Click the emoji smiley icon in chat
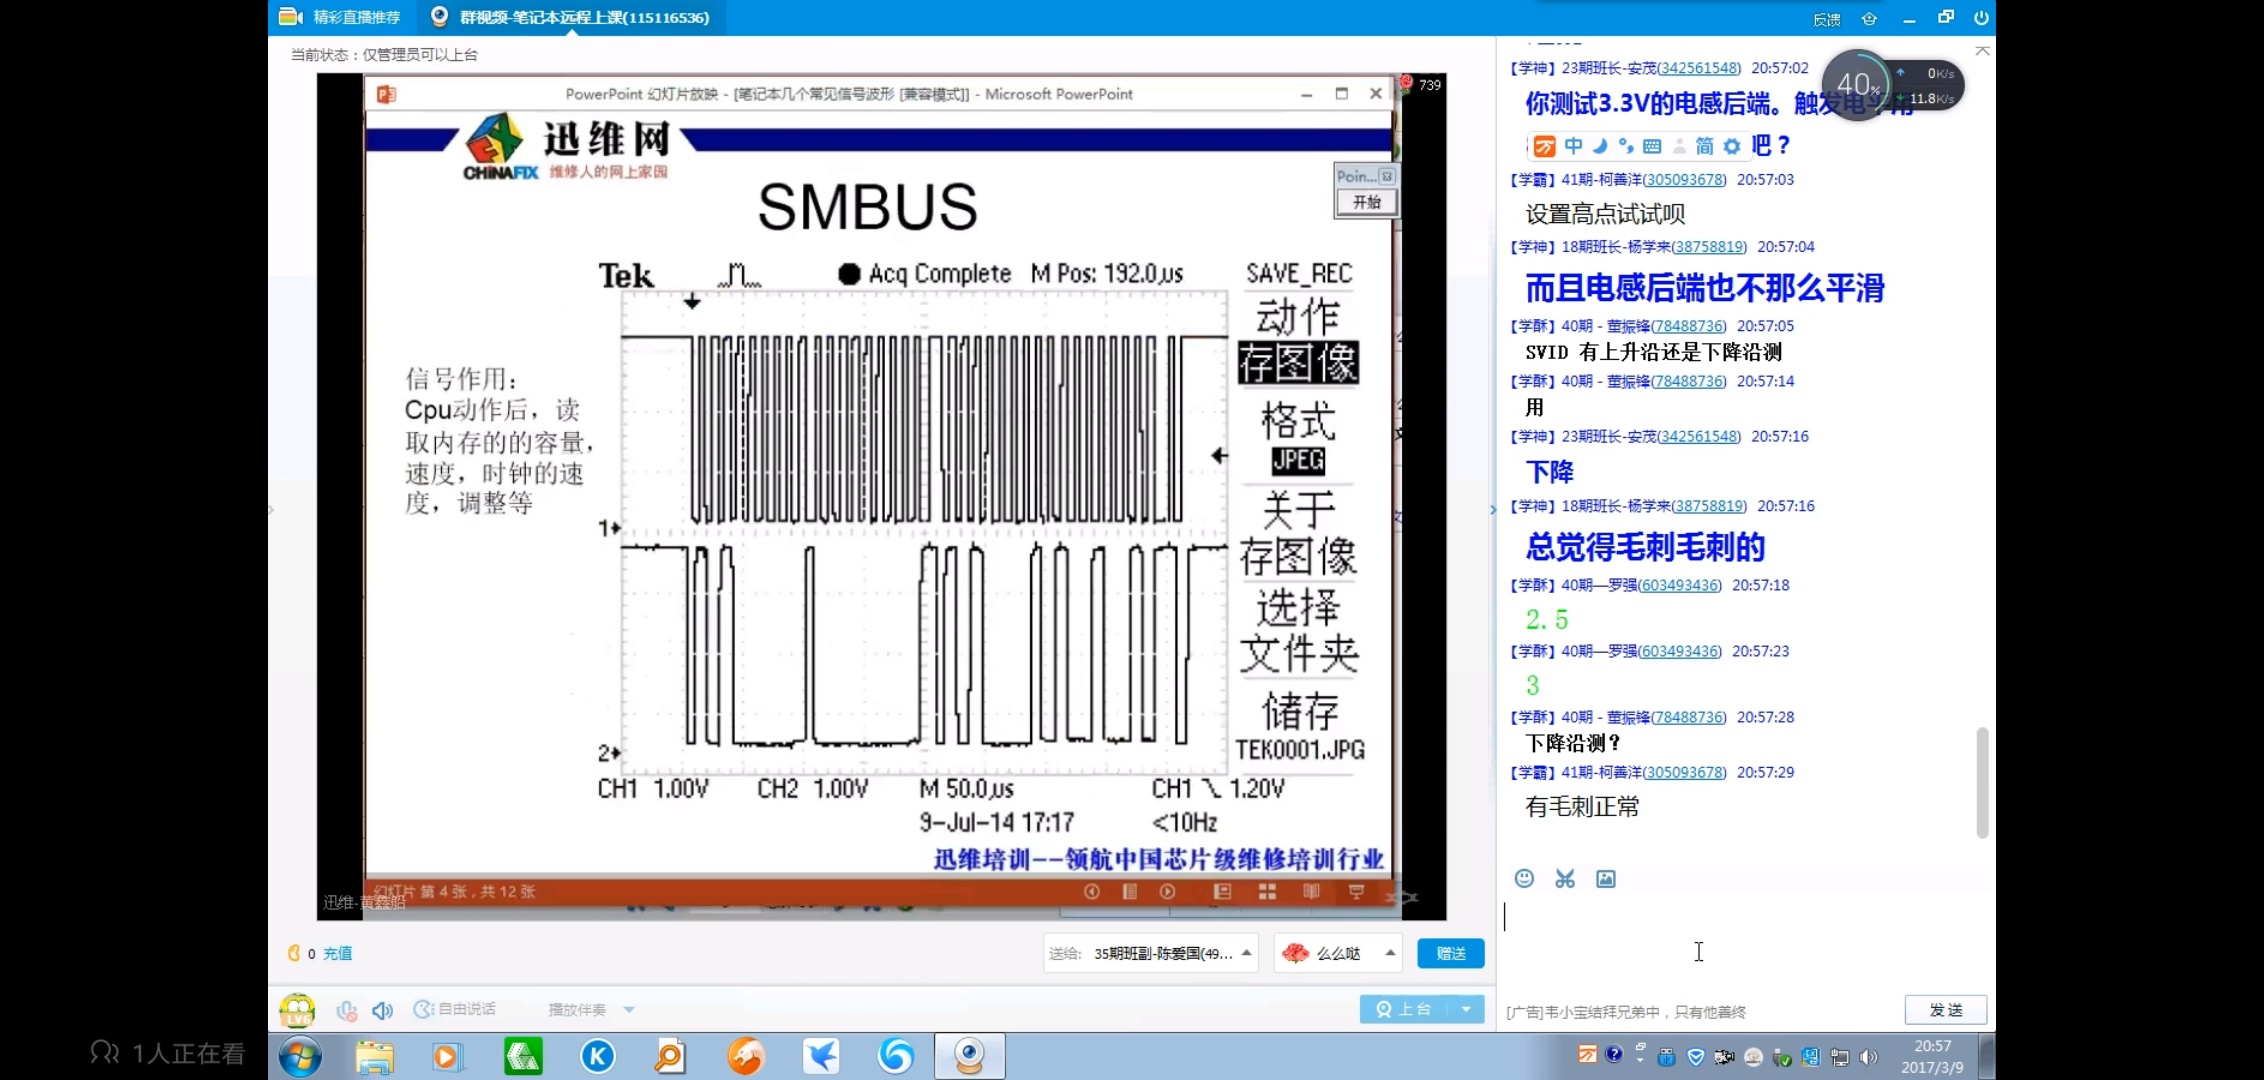 [1524, 878]
